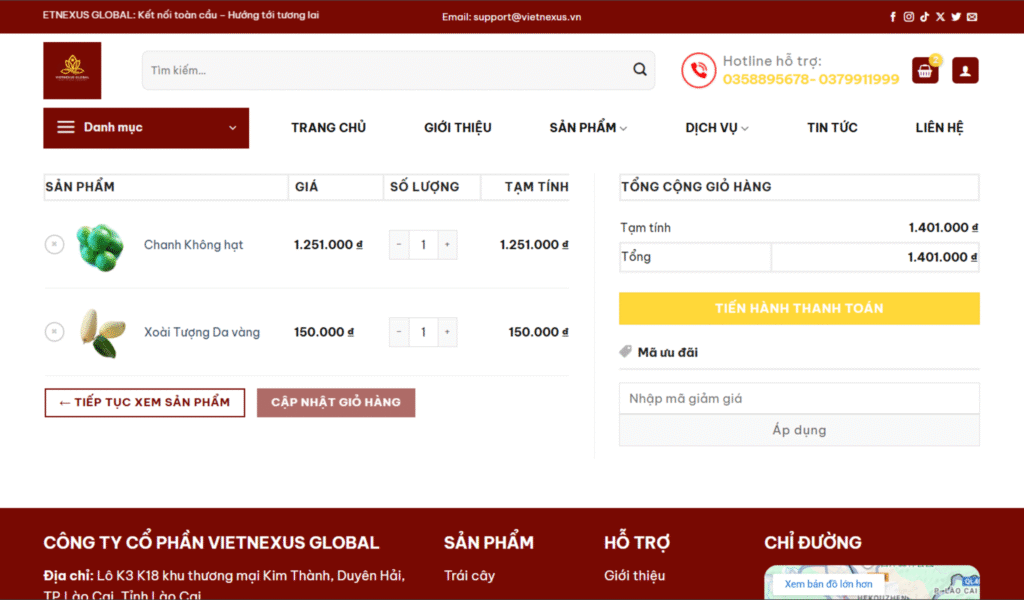The height and width of the screenshot is (600, 1024).
Task: Increase quantity of Chanh Không hạt
Action: coord(447,245)
